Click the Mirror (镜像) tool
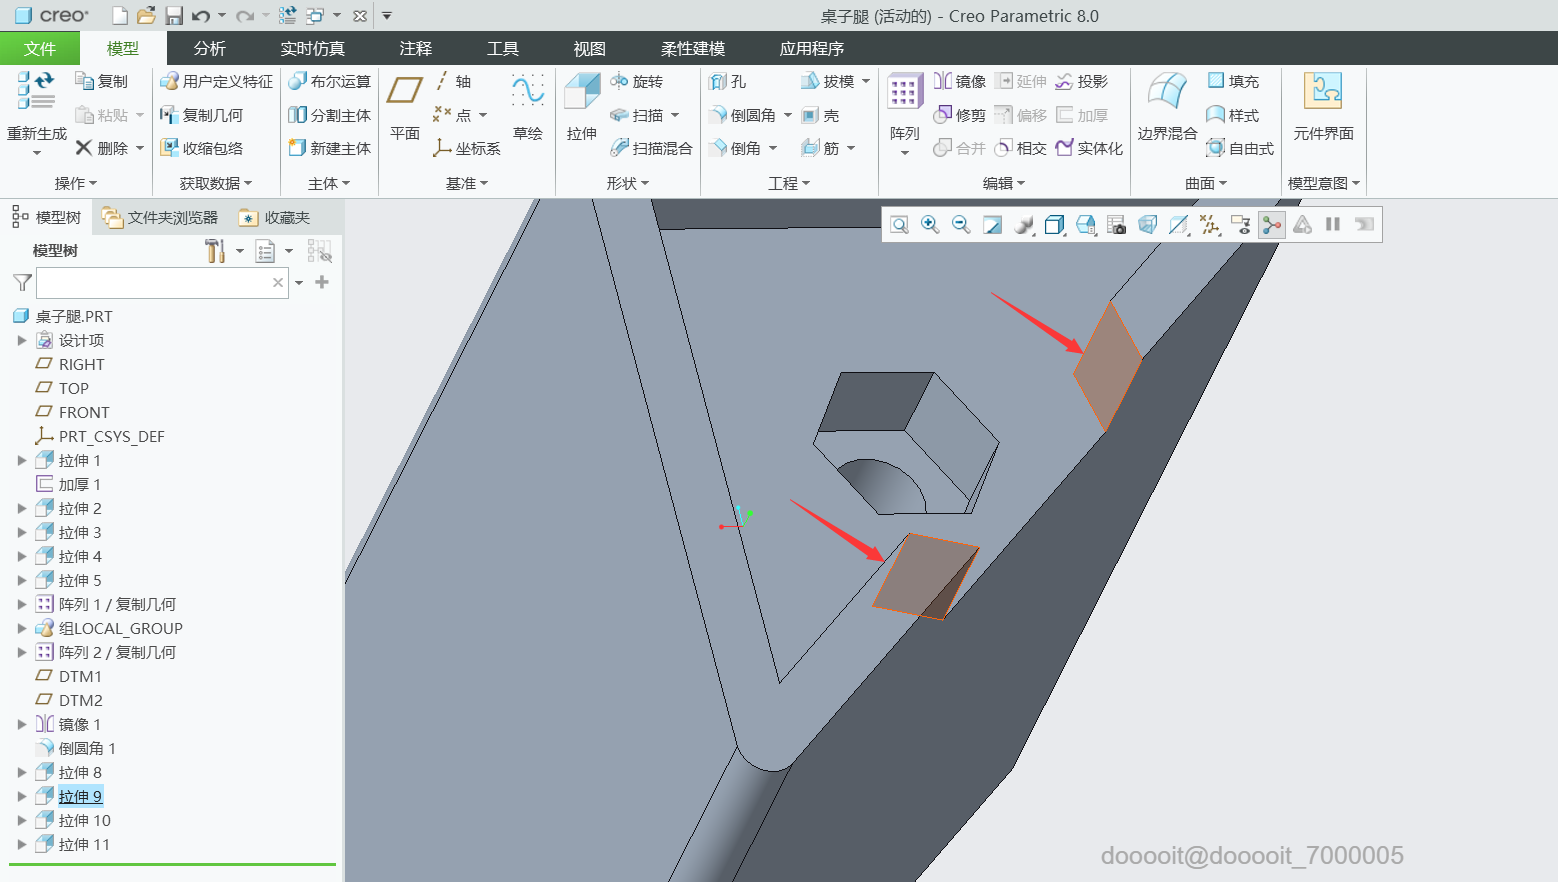The image size is (1558, 882). (x=960, y=81)
